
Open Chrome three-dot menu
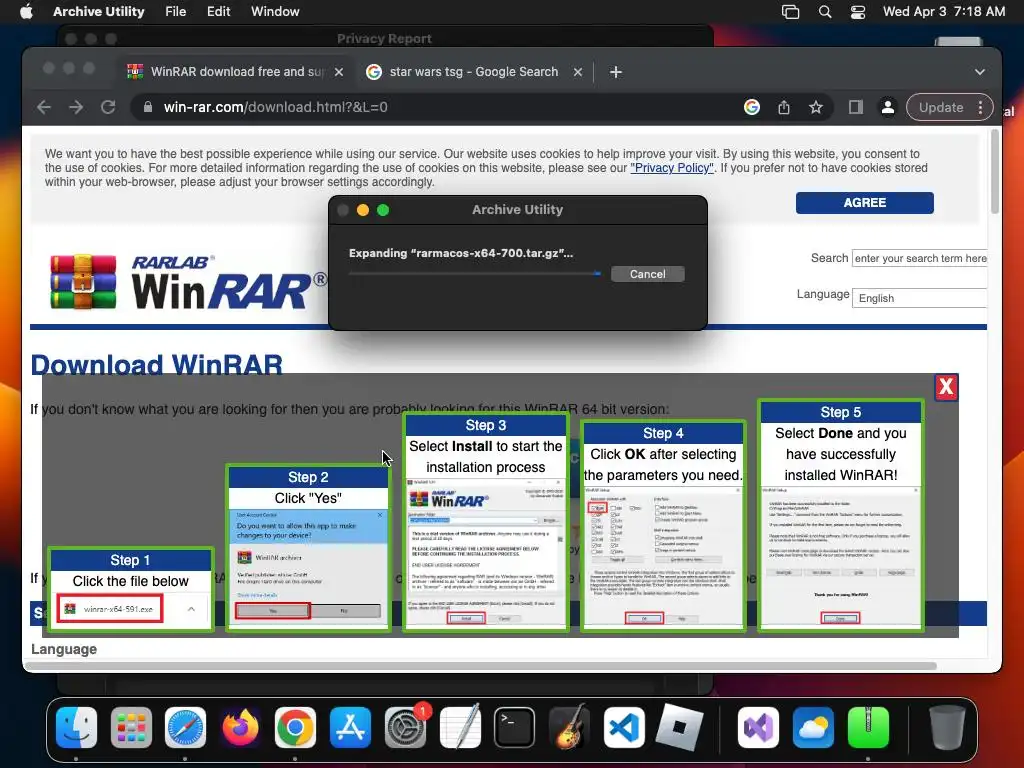[x=980, y=107]
